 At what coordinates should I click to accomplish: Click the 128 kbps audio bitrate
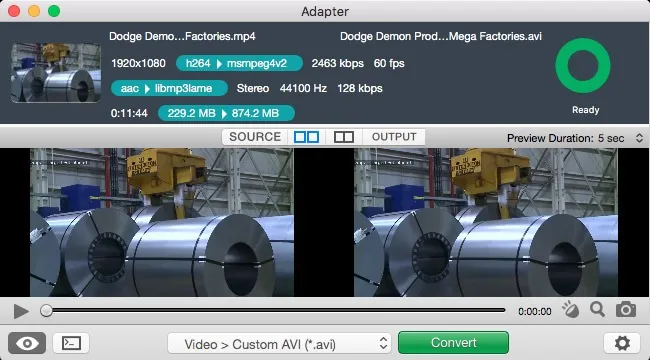click(359, 88)
